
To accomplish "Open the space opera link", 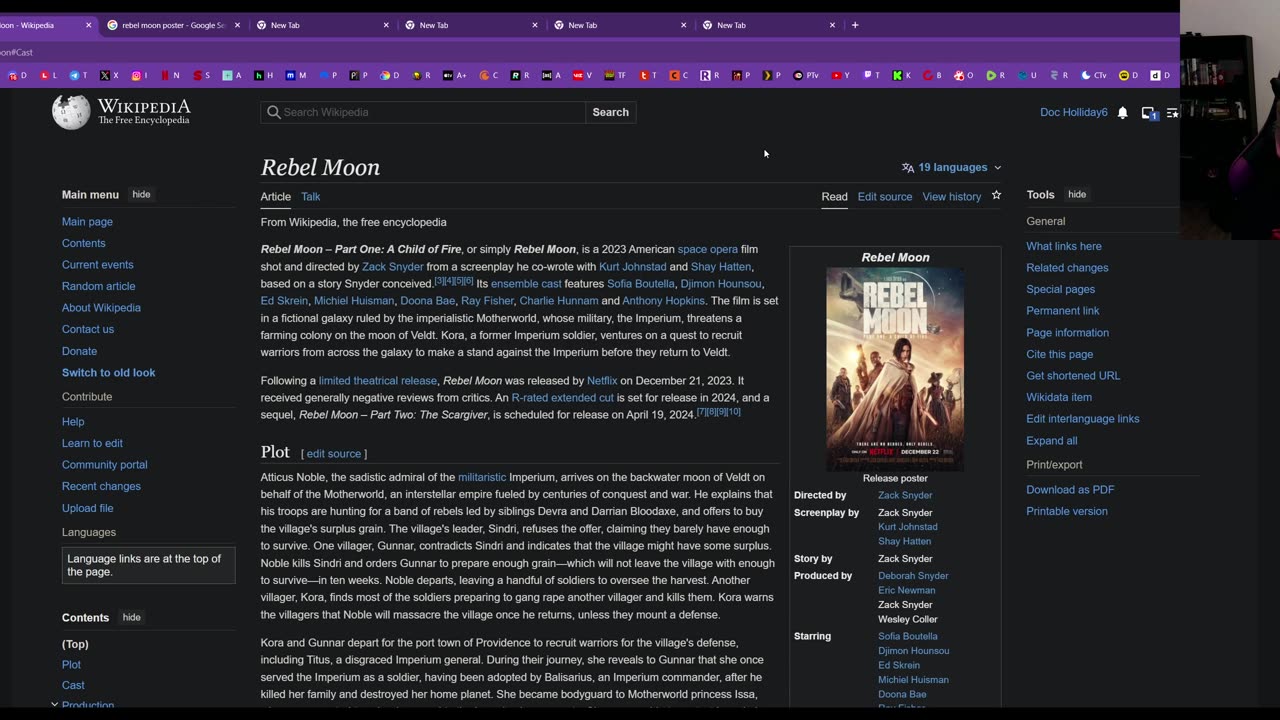I will pos(707,249).
